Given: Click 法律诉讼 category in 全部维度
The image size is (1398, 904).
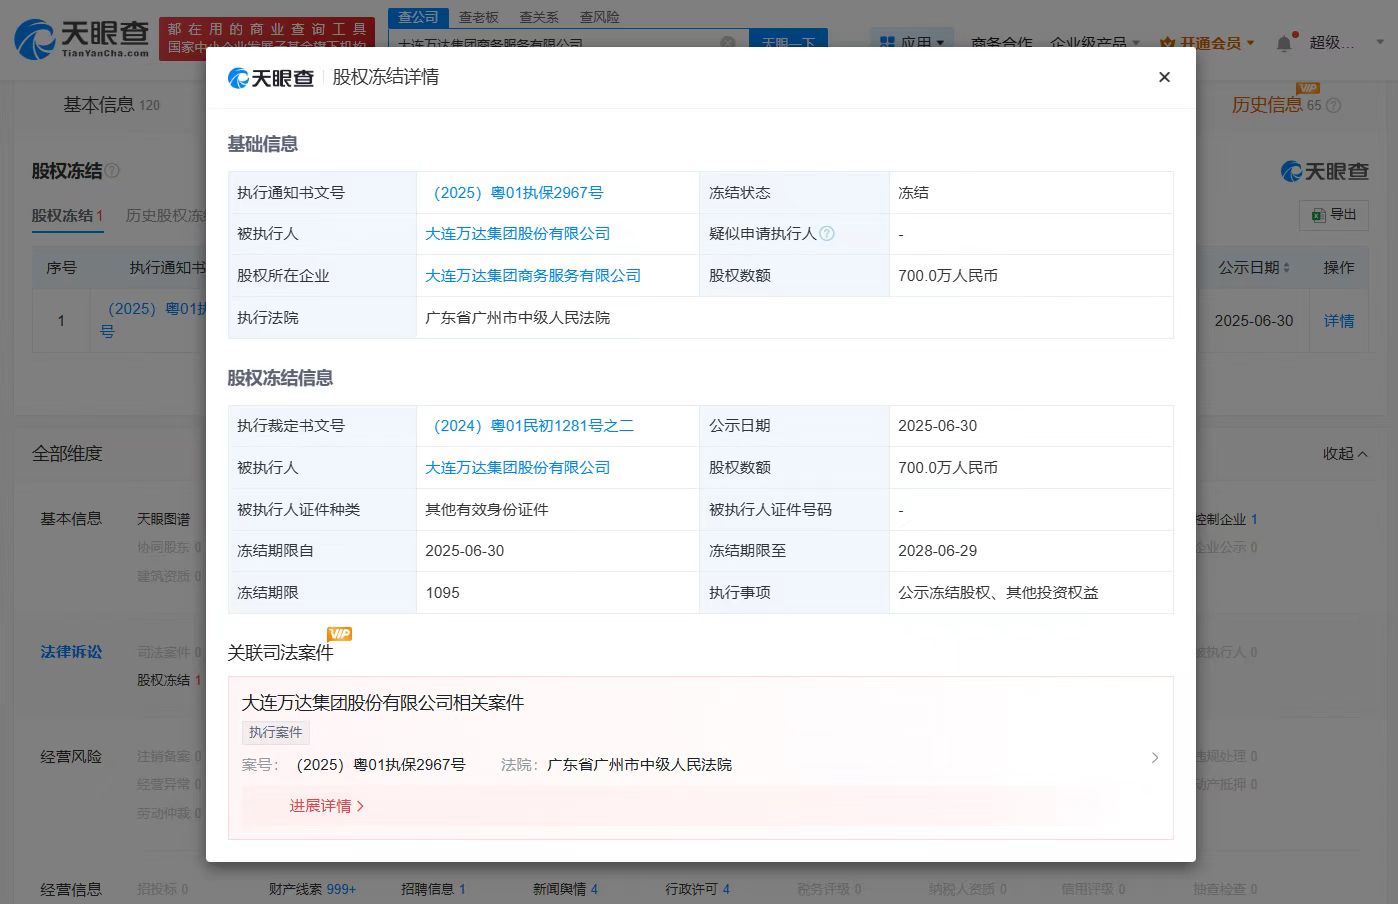Looking at the screenshot, I should pyautogui.click(x=71, y=651).
